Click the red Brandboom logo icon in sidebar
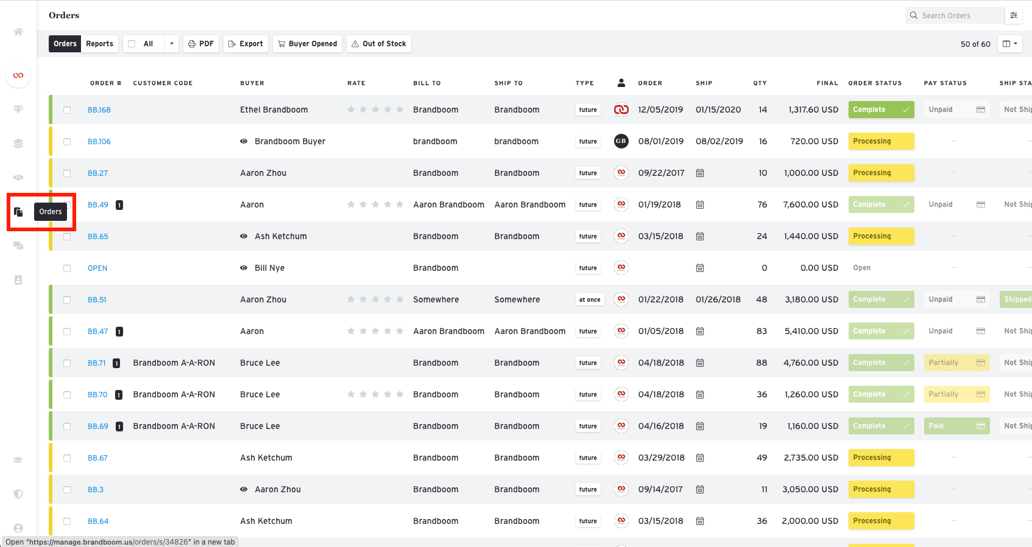Screen dimensions: 1032x547 click(x=18, y=76)
